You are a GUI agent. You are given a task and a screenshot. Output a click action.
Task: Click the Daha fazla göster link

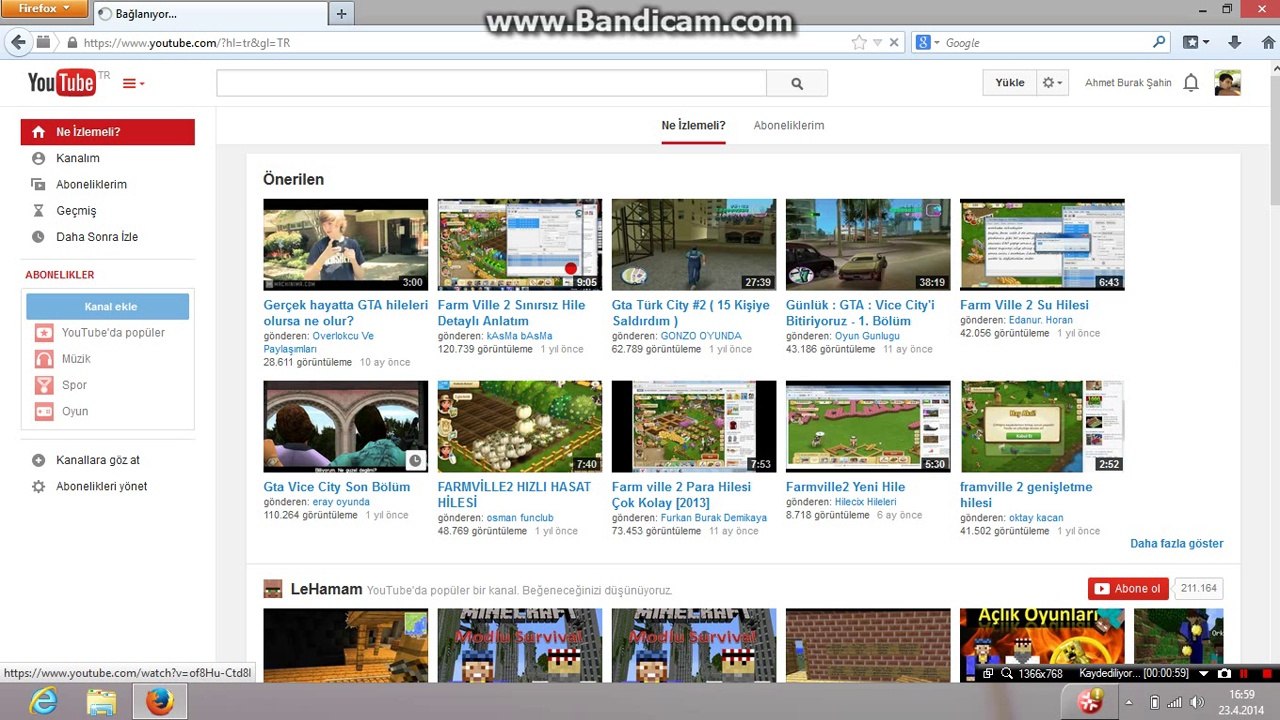[1177, 544]
